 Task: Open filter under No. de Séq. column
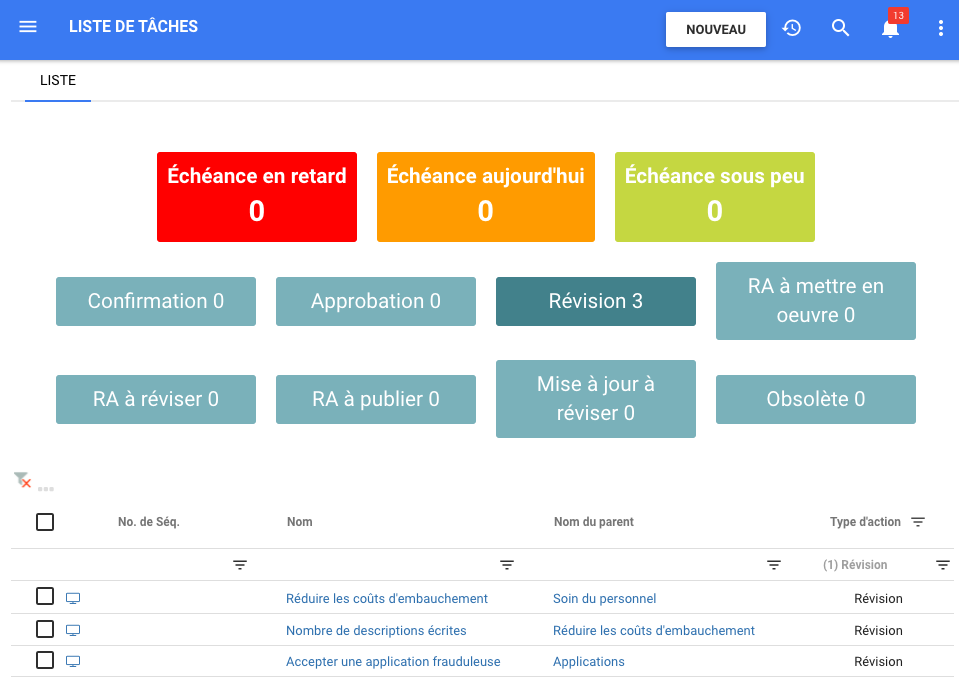[240, 565]
